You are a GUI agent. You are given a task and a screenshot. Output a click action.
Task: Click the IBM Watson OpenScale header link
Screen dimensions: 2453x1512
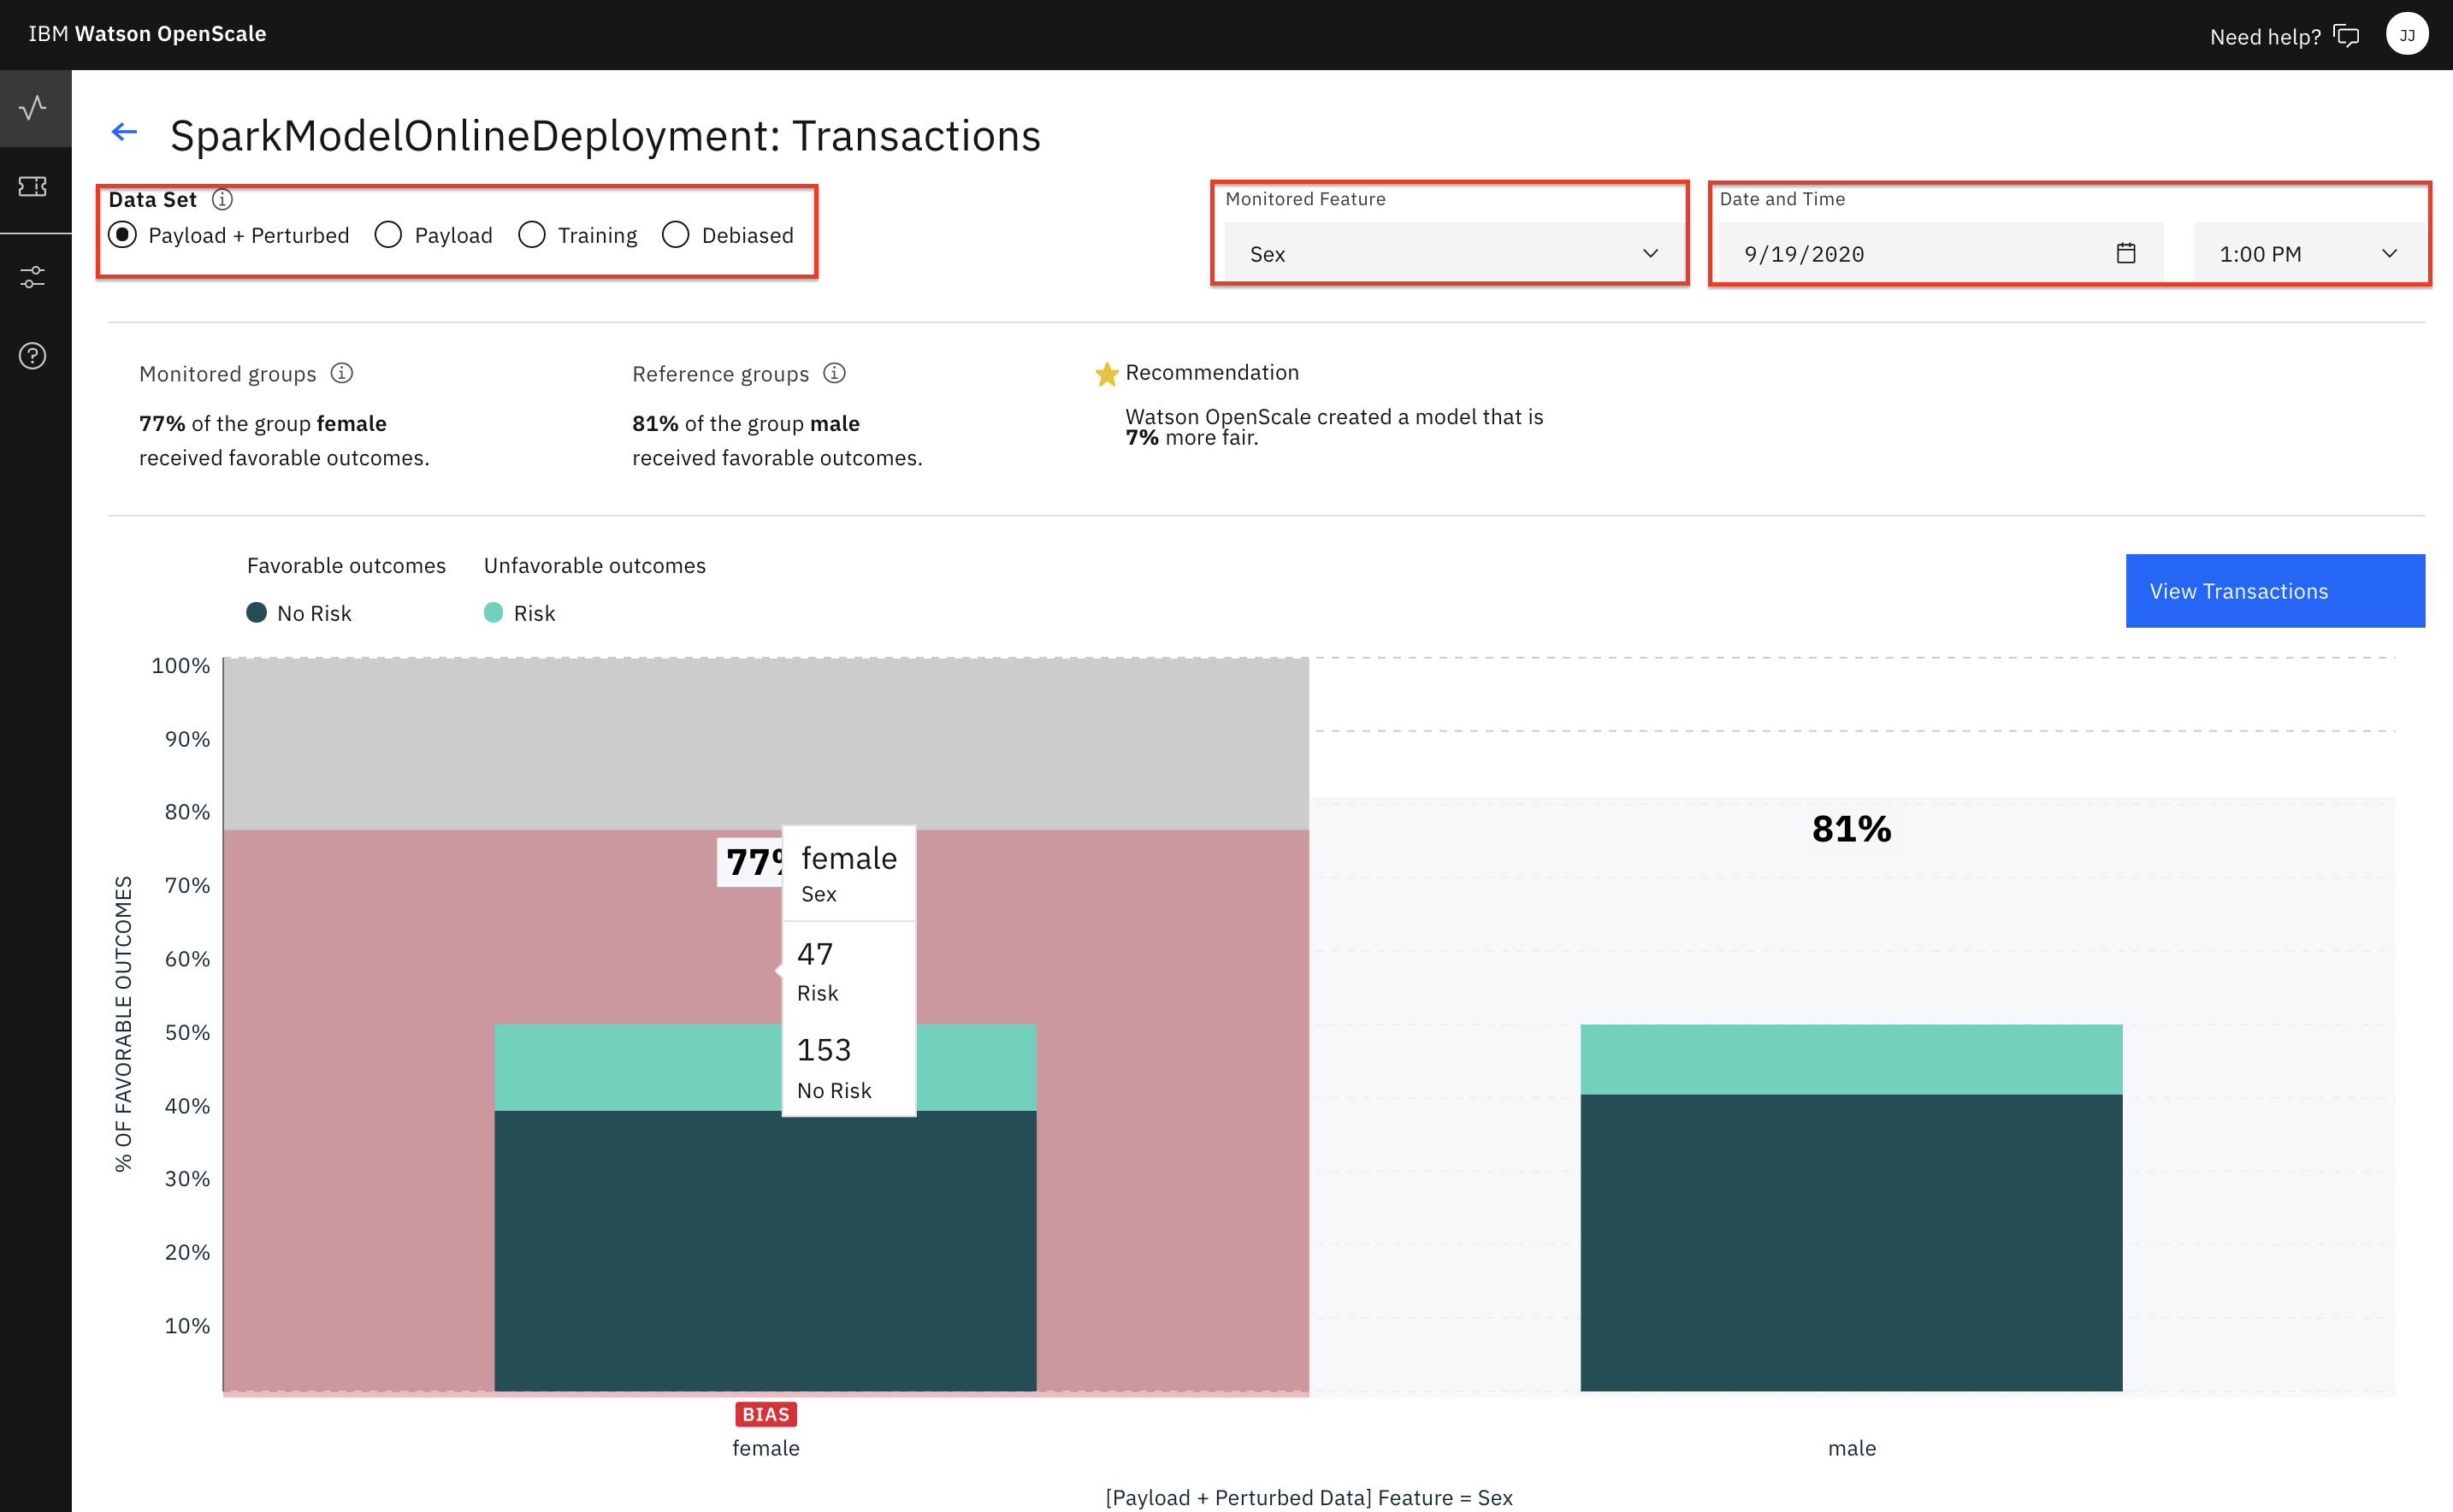click(x=146, y=33)
